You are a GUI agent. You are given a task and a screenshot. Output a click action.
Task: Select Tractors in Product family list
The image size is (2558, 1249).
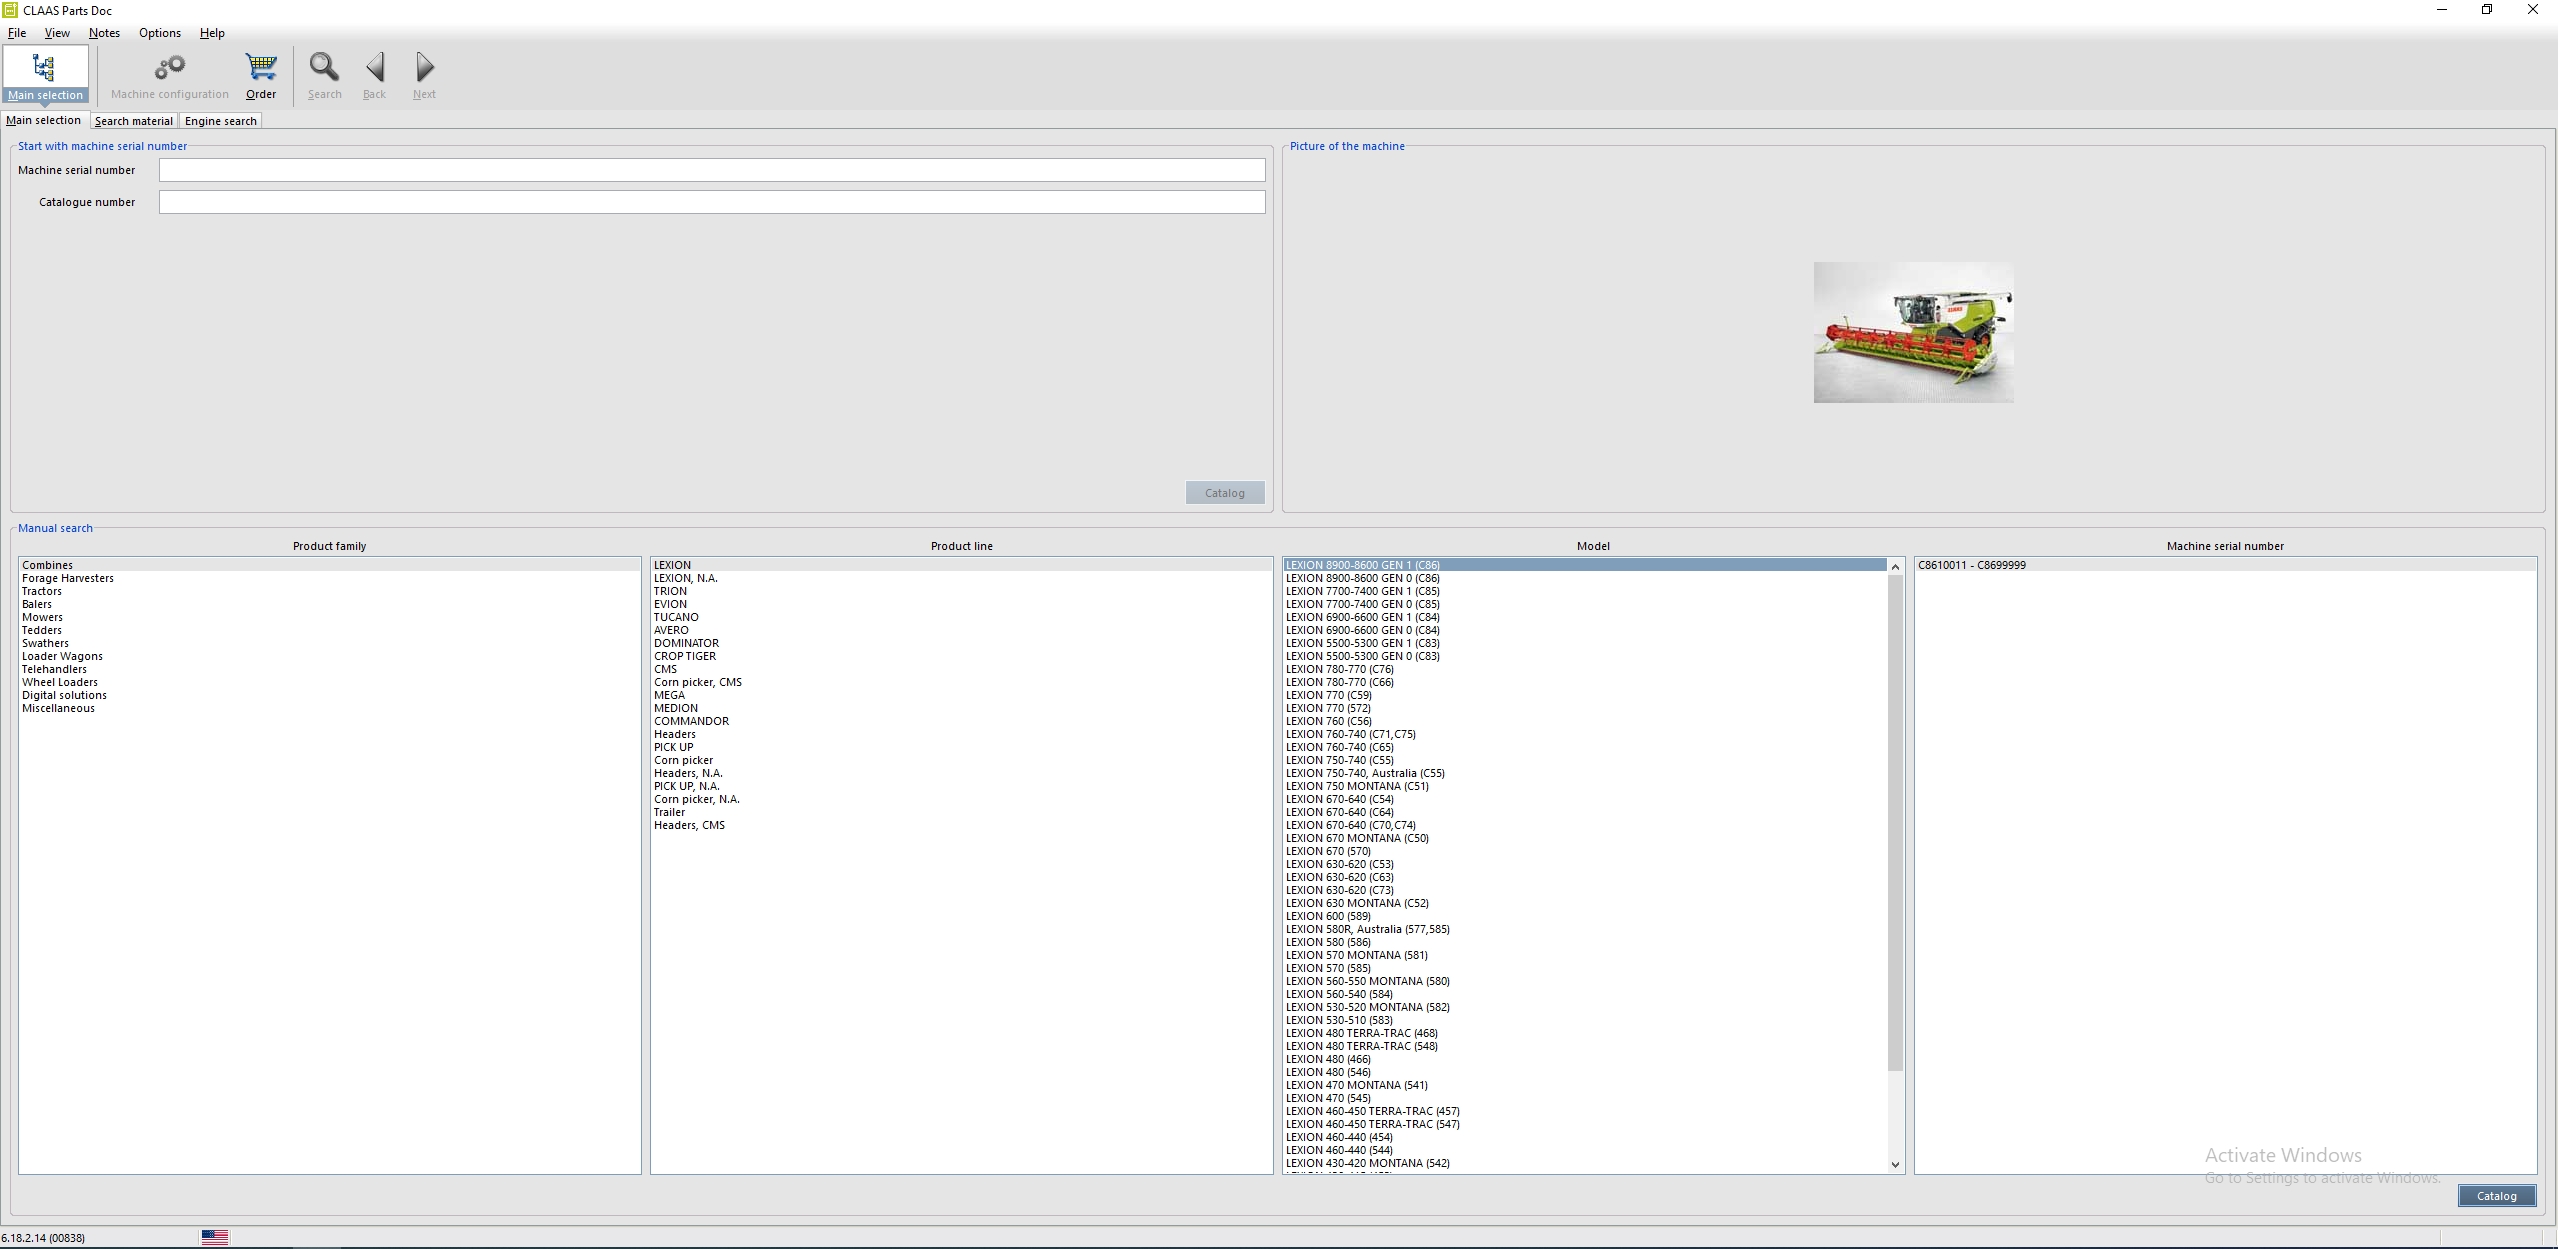point(41,590)
